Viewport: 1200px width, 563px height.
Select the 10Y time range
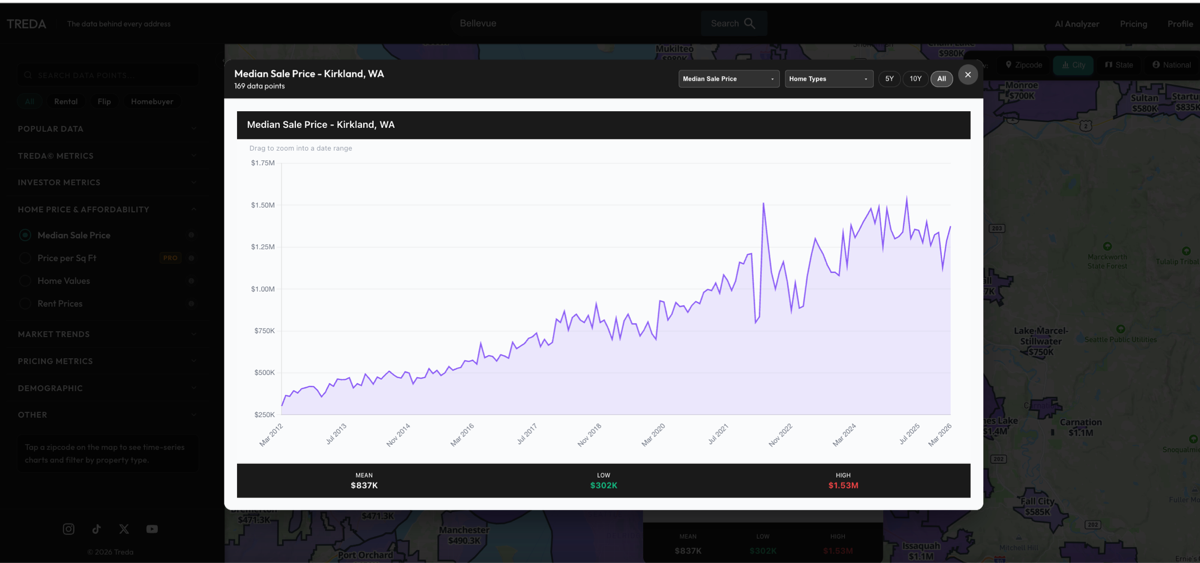915,78
